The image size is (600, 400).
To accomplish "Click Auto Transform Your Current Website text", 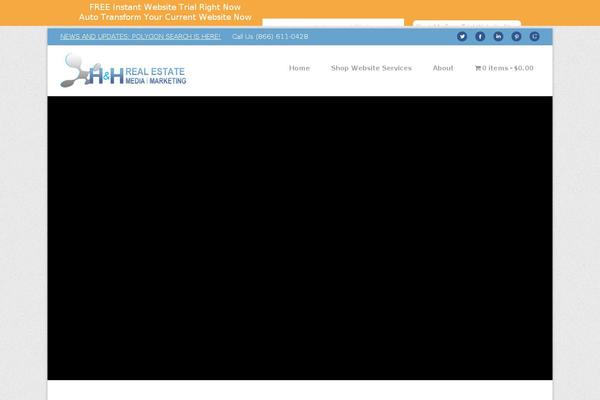I will [x=165, y=17].
